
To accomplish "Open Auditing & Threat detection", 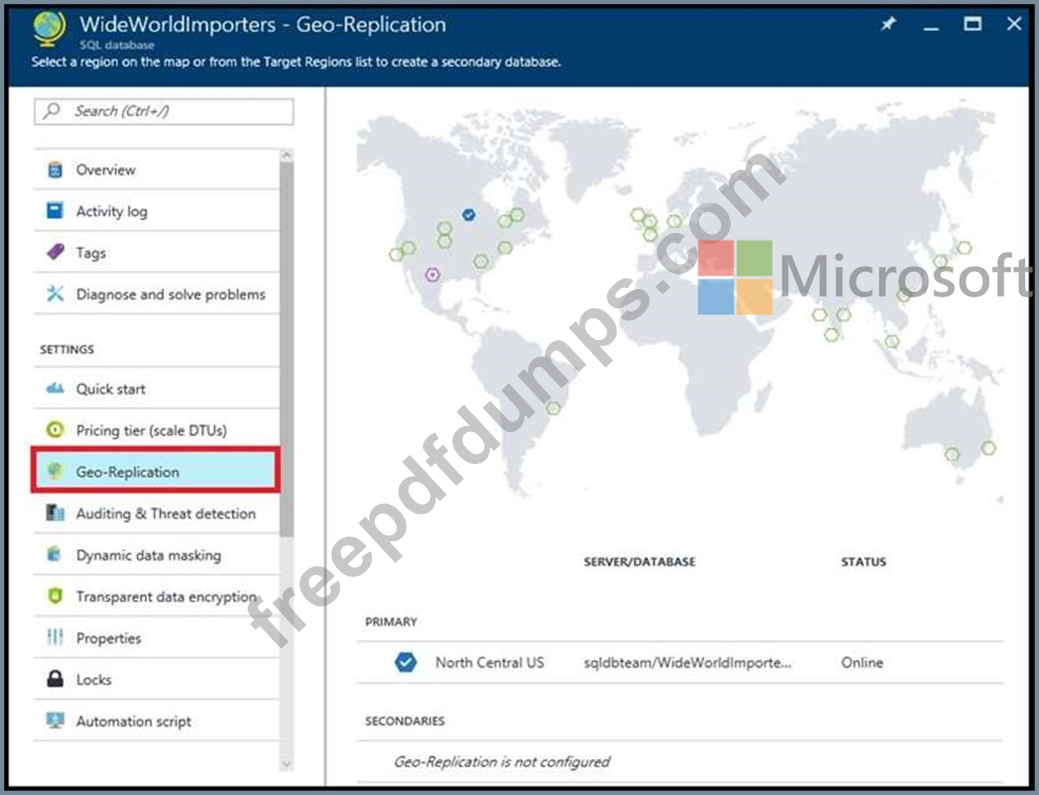I will pyautogui.click(x=156, y=513).
